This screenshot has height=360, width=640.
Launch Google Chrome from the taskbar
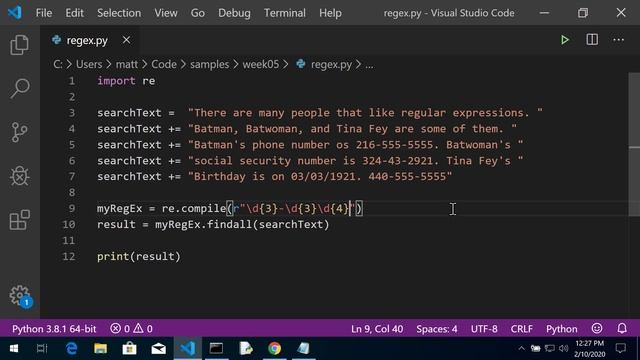click(x=275, y=348)
